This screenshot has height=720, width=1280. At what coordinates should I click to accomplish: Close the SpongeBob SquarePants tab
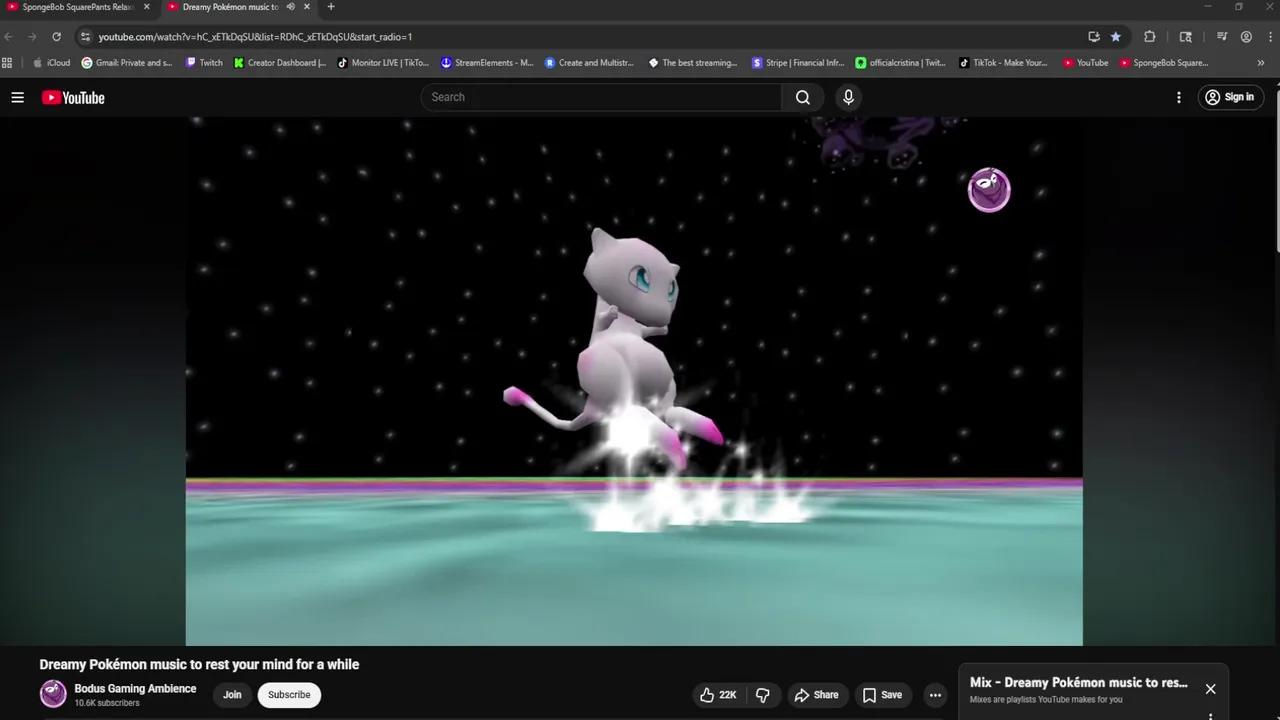pyautogui.click(x=146, y=7)
